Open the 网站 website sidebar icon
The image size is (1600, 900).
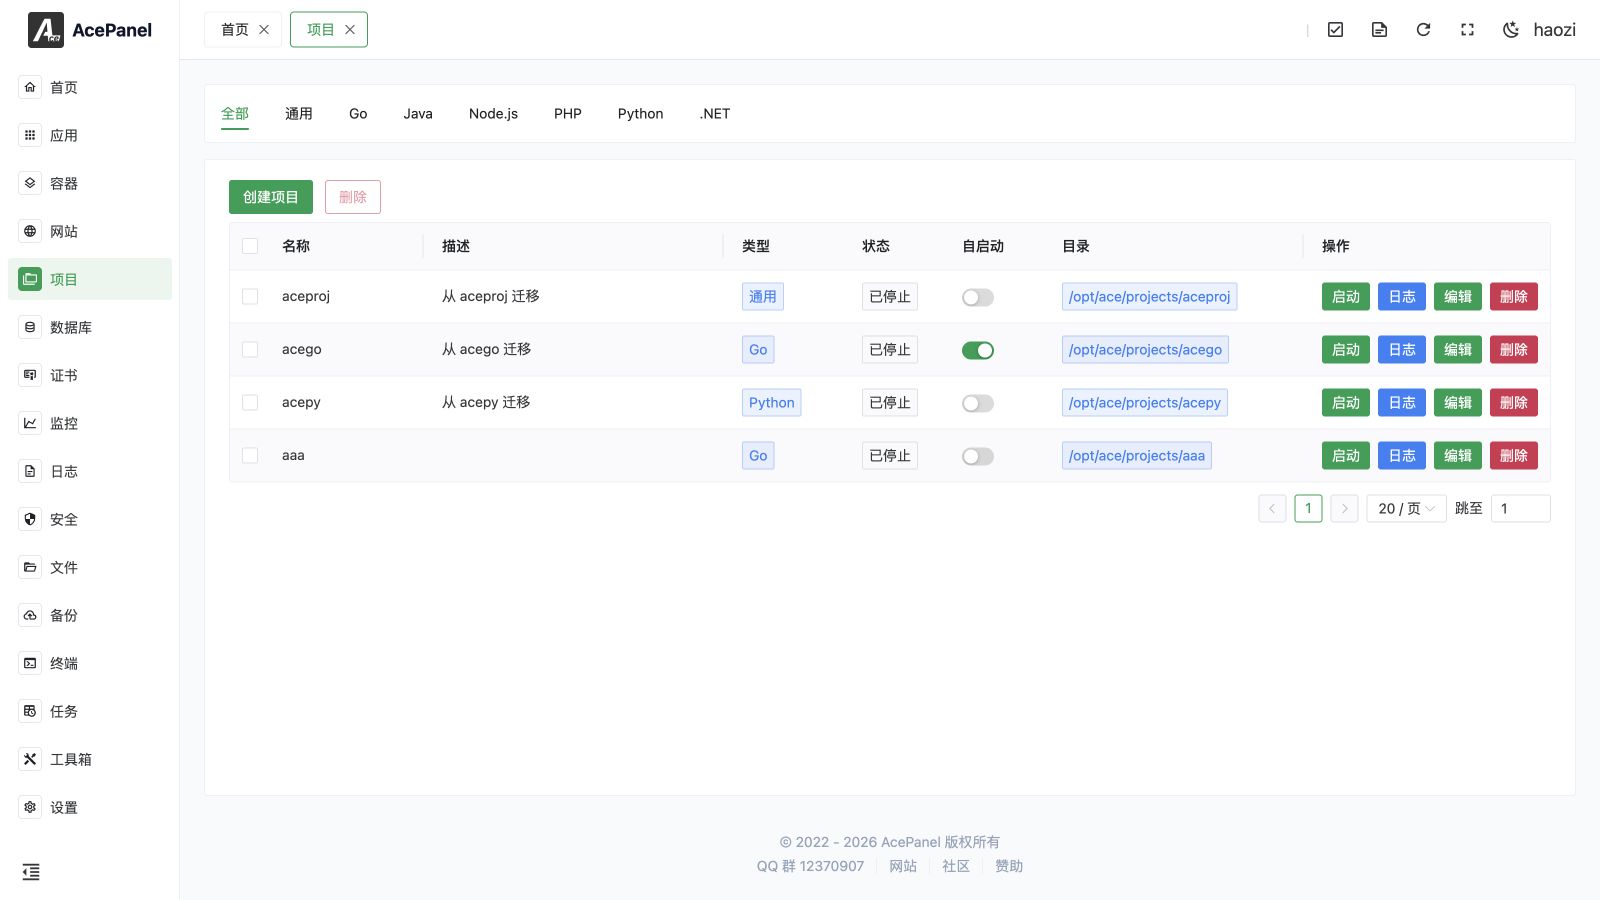(x=30, y=231)
